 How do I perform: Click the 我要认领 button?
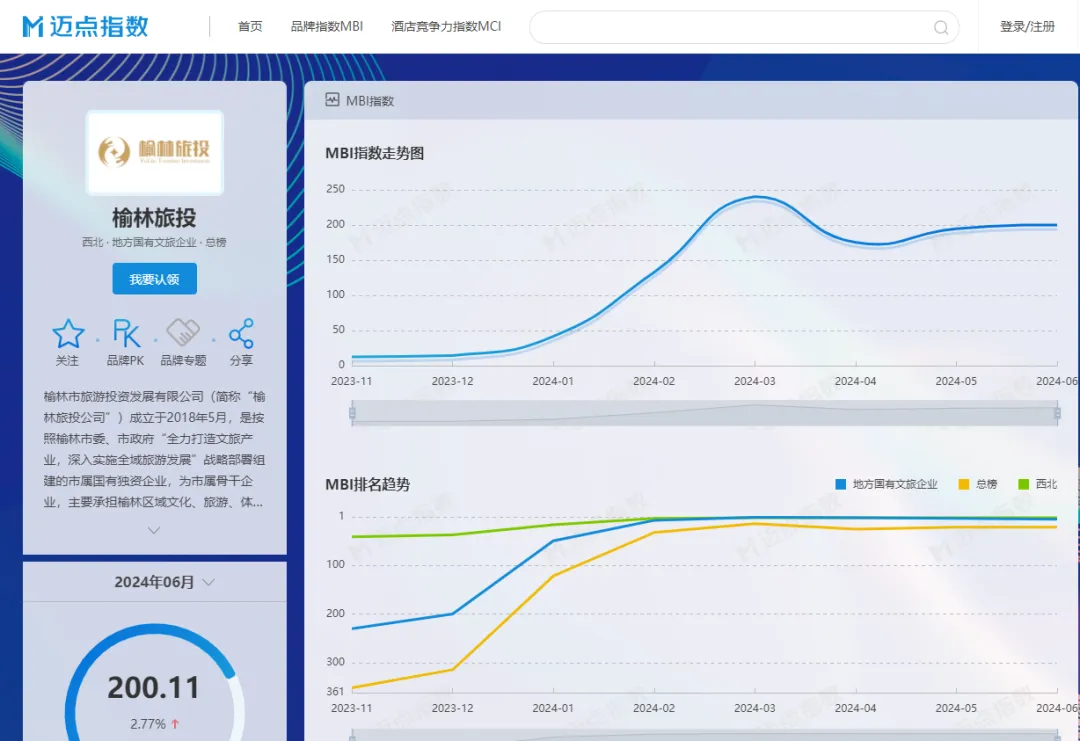[x=155, y=279]
